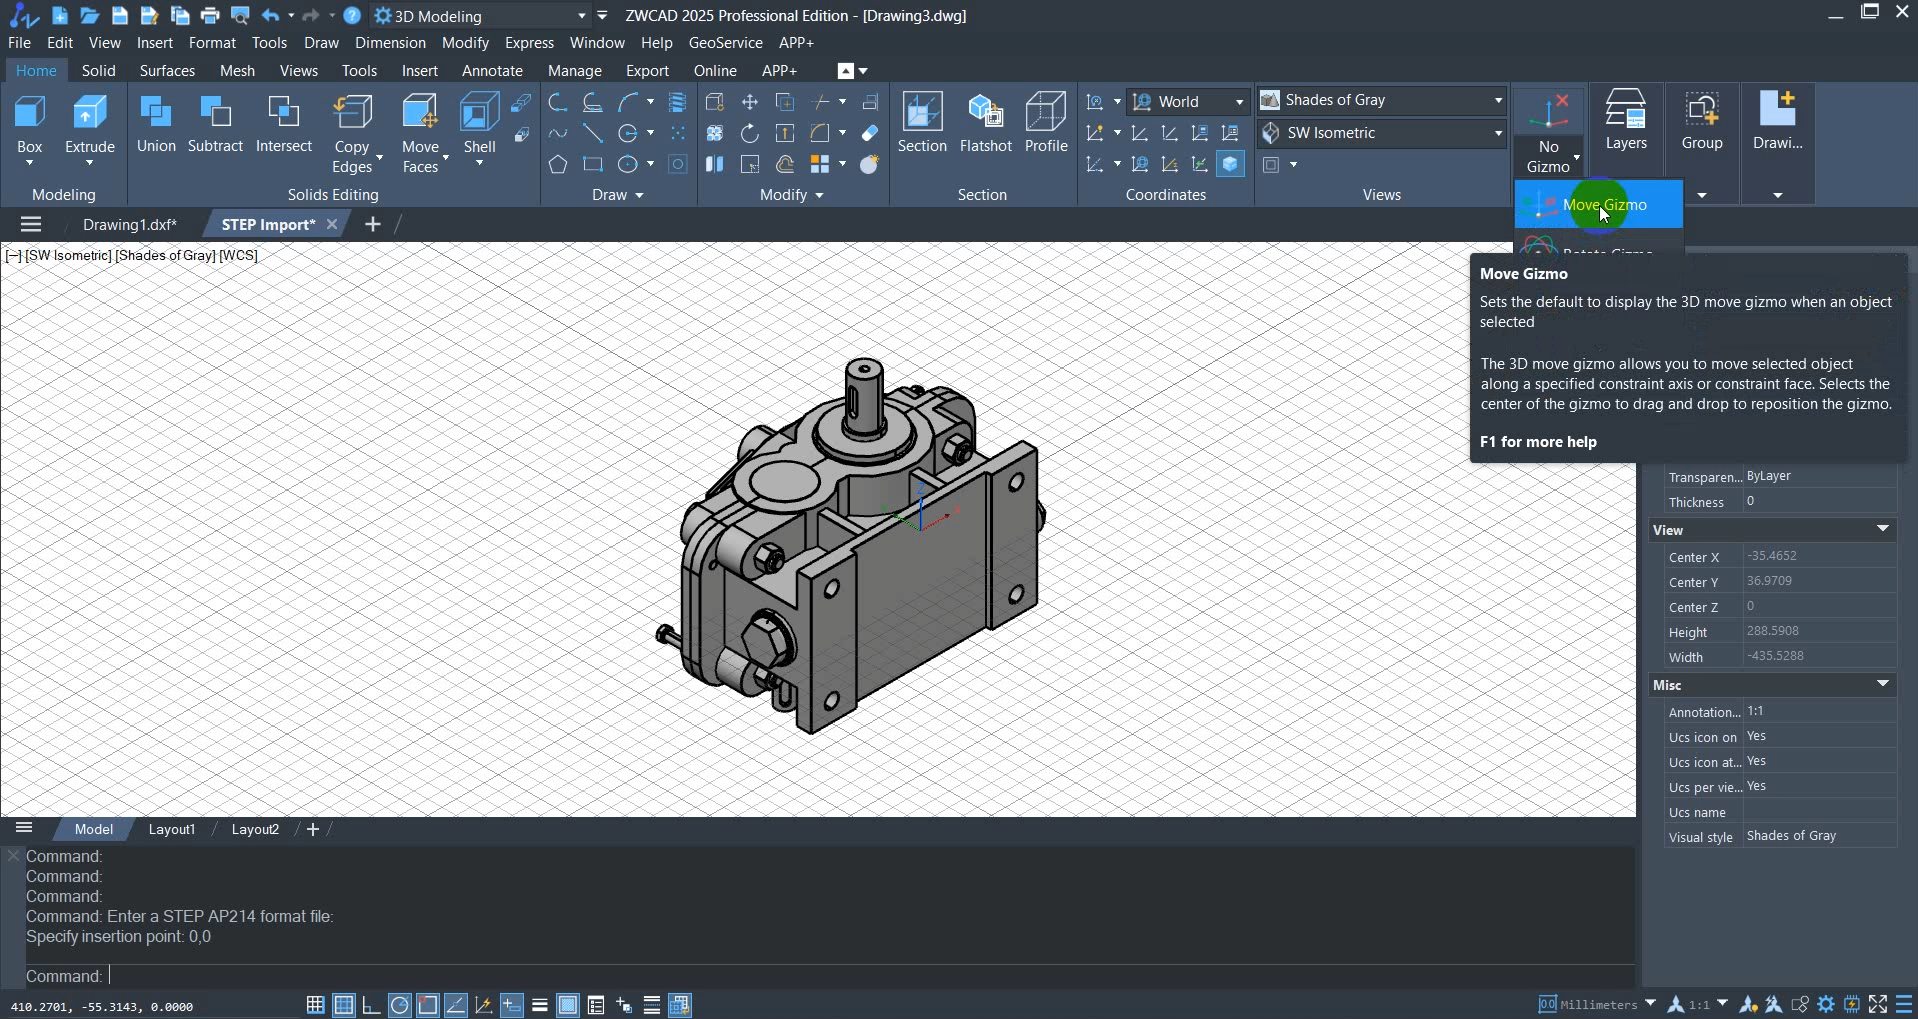
Task: Toggle dynamic UCS in status bar
Action: (483, 1005)
